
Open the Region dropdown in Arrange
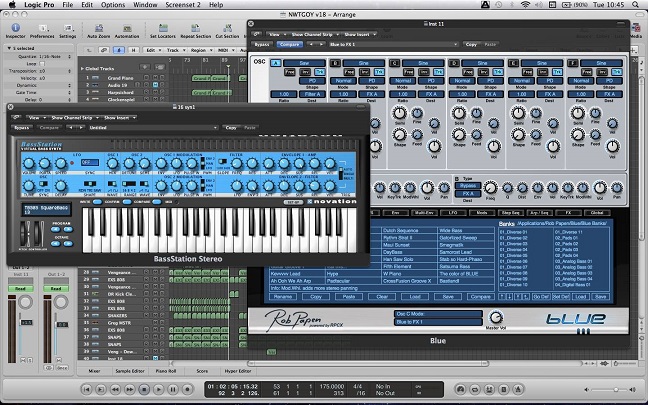[200, 50]
